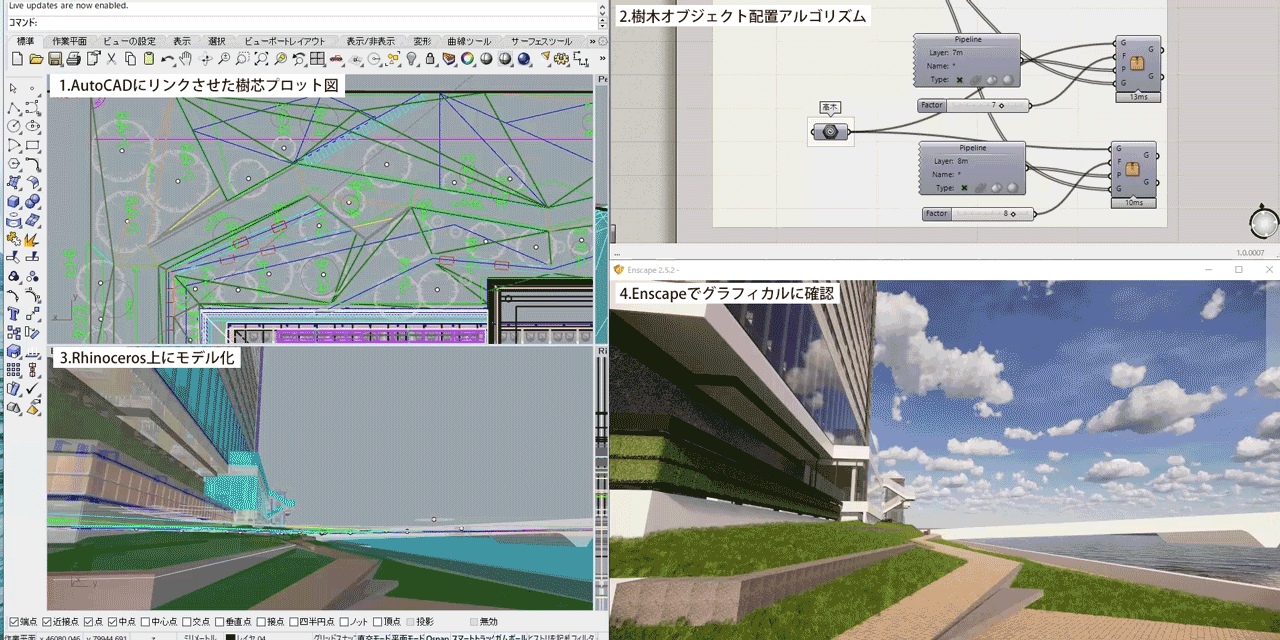Select the box solid tool
1280x640 pixels.
coord(15,201)
